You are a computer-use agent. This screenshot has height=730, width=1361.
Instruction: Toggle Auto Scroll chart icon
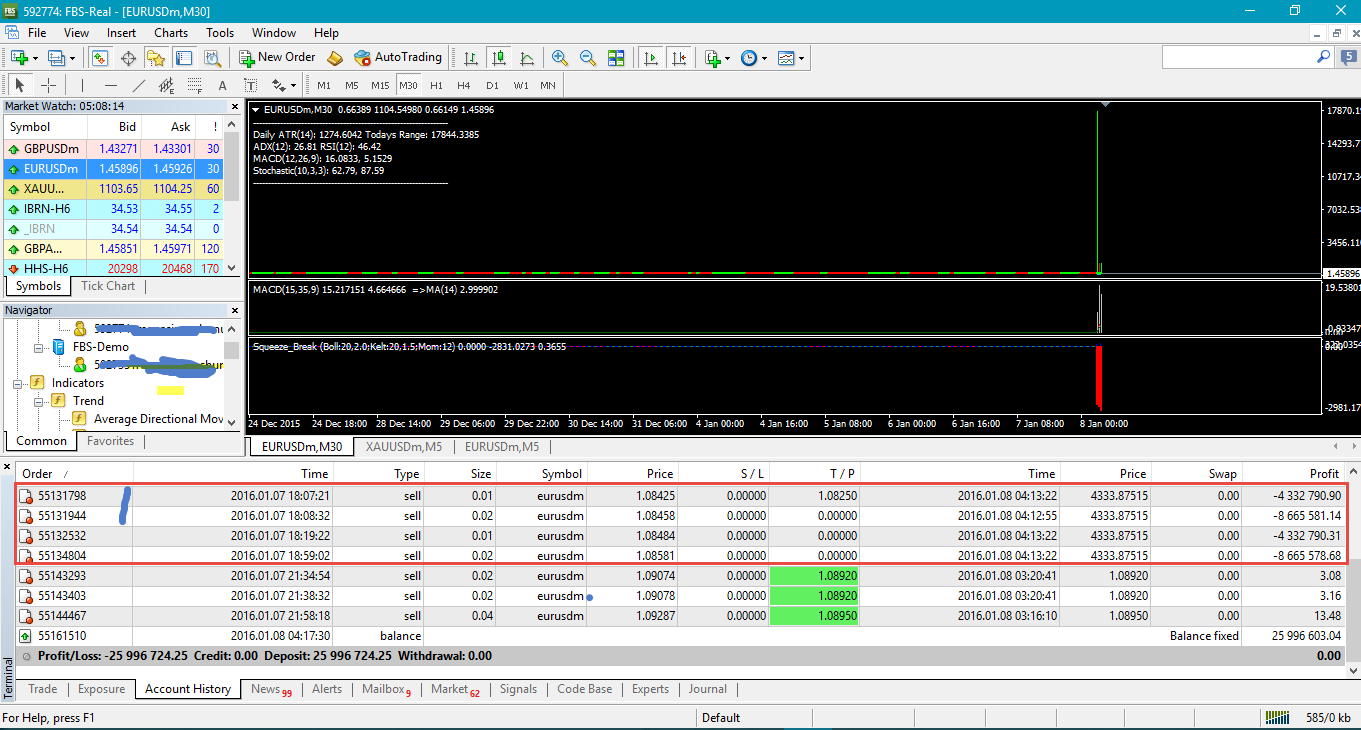651,58
